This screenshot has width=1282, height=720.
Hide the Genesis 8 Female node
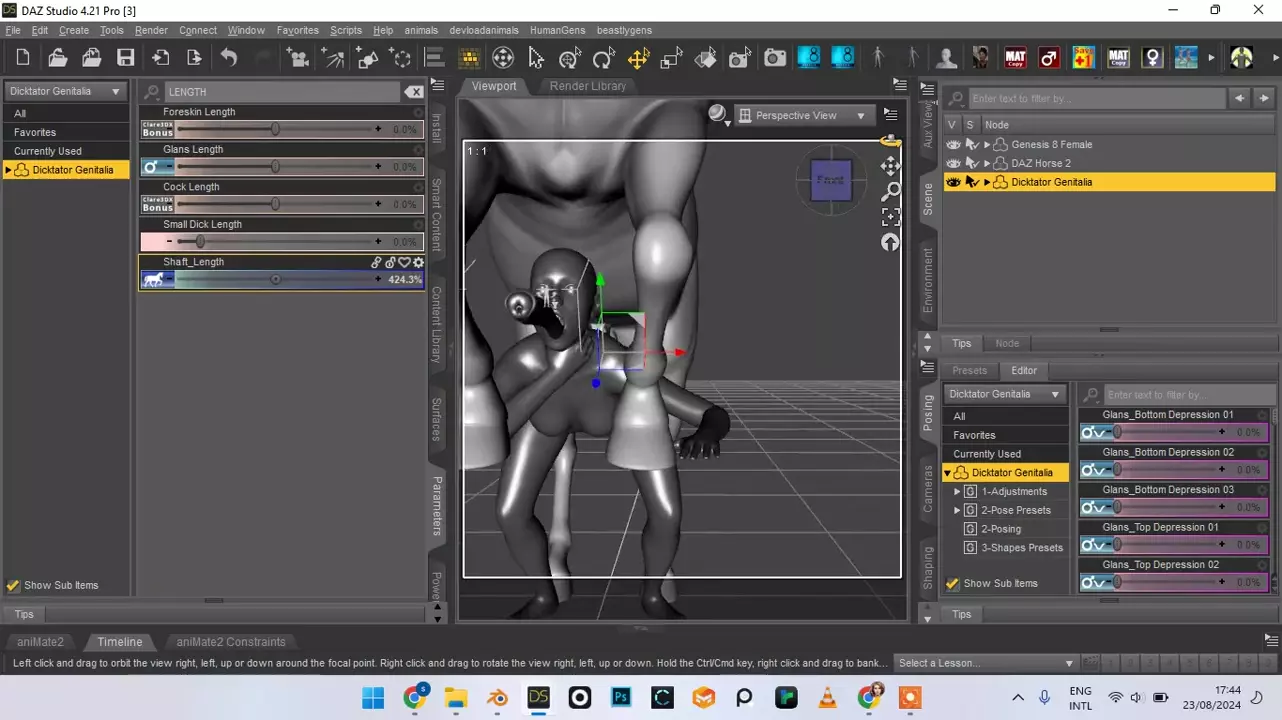pyautogui.click(x=953, y=145)
